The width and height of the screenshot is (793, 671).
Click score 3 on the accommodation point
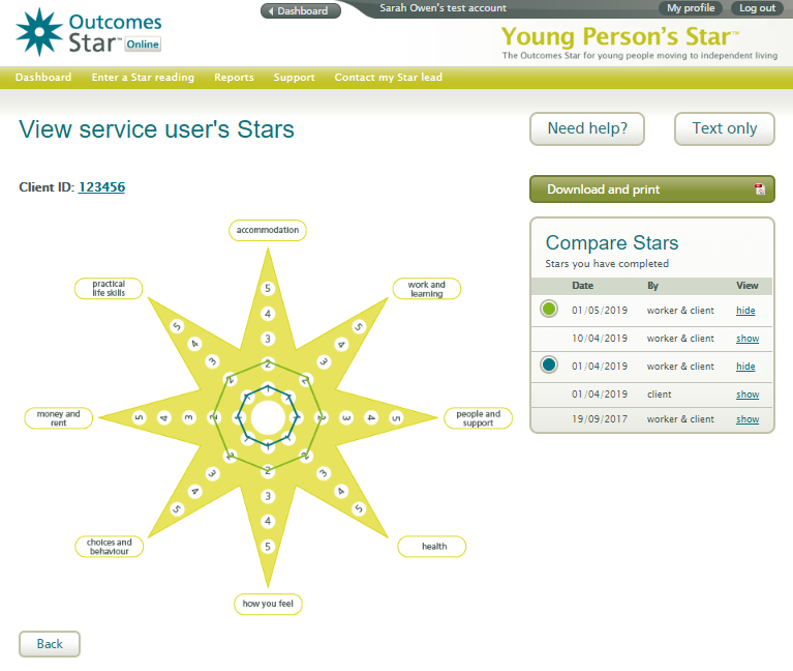(x=268, y=339)
